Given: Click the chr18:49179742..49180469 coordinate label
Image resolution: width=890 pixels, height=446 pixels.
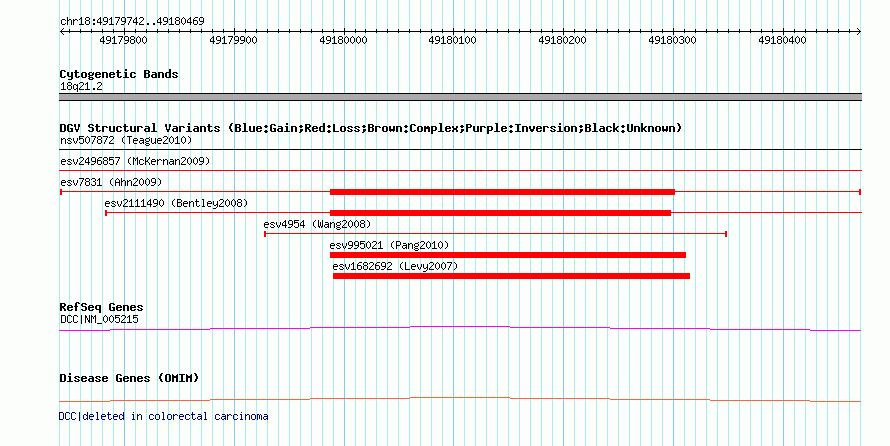Looking at the screenshot, I should point(132,22).
